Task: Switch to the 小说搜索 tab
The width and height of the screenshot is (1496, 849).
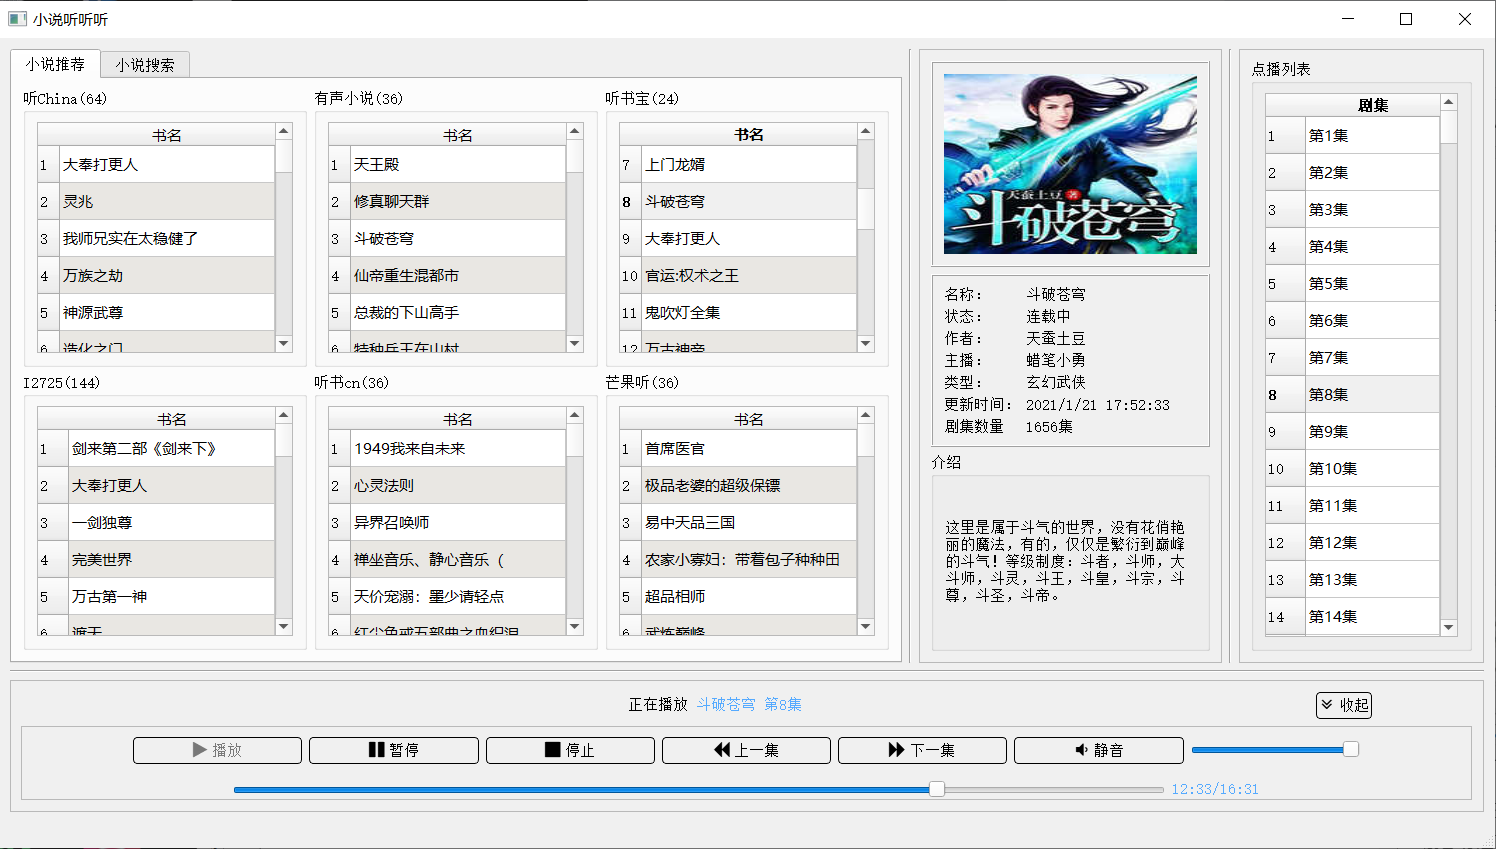Action: pos(145,65)
